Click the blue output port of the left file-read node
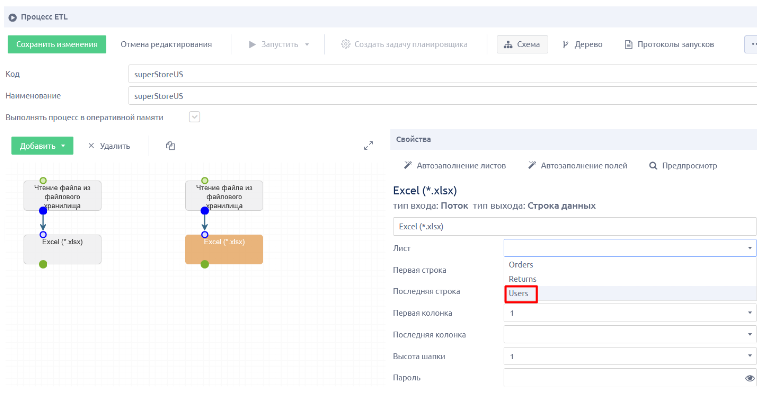The width and height of the screenshot is (763, 395). coord(43,211)
